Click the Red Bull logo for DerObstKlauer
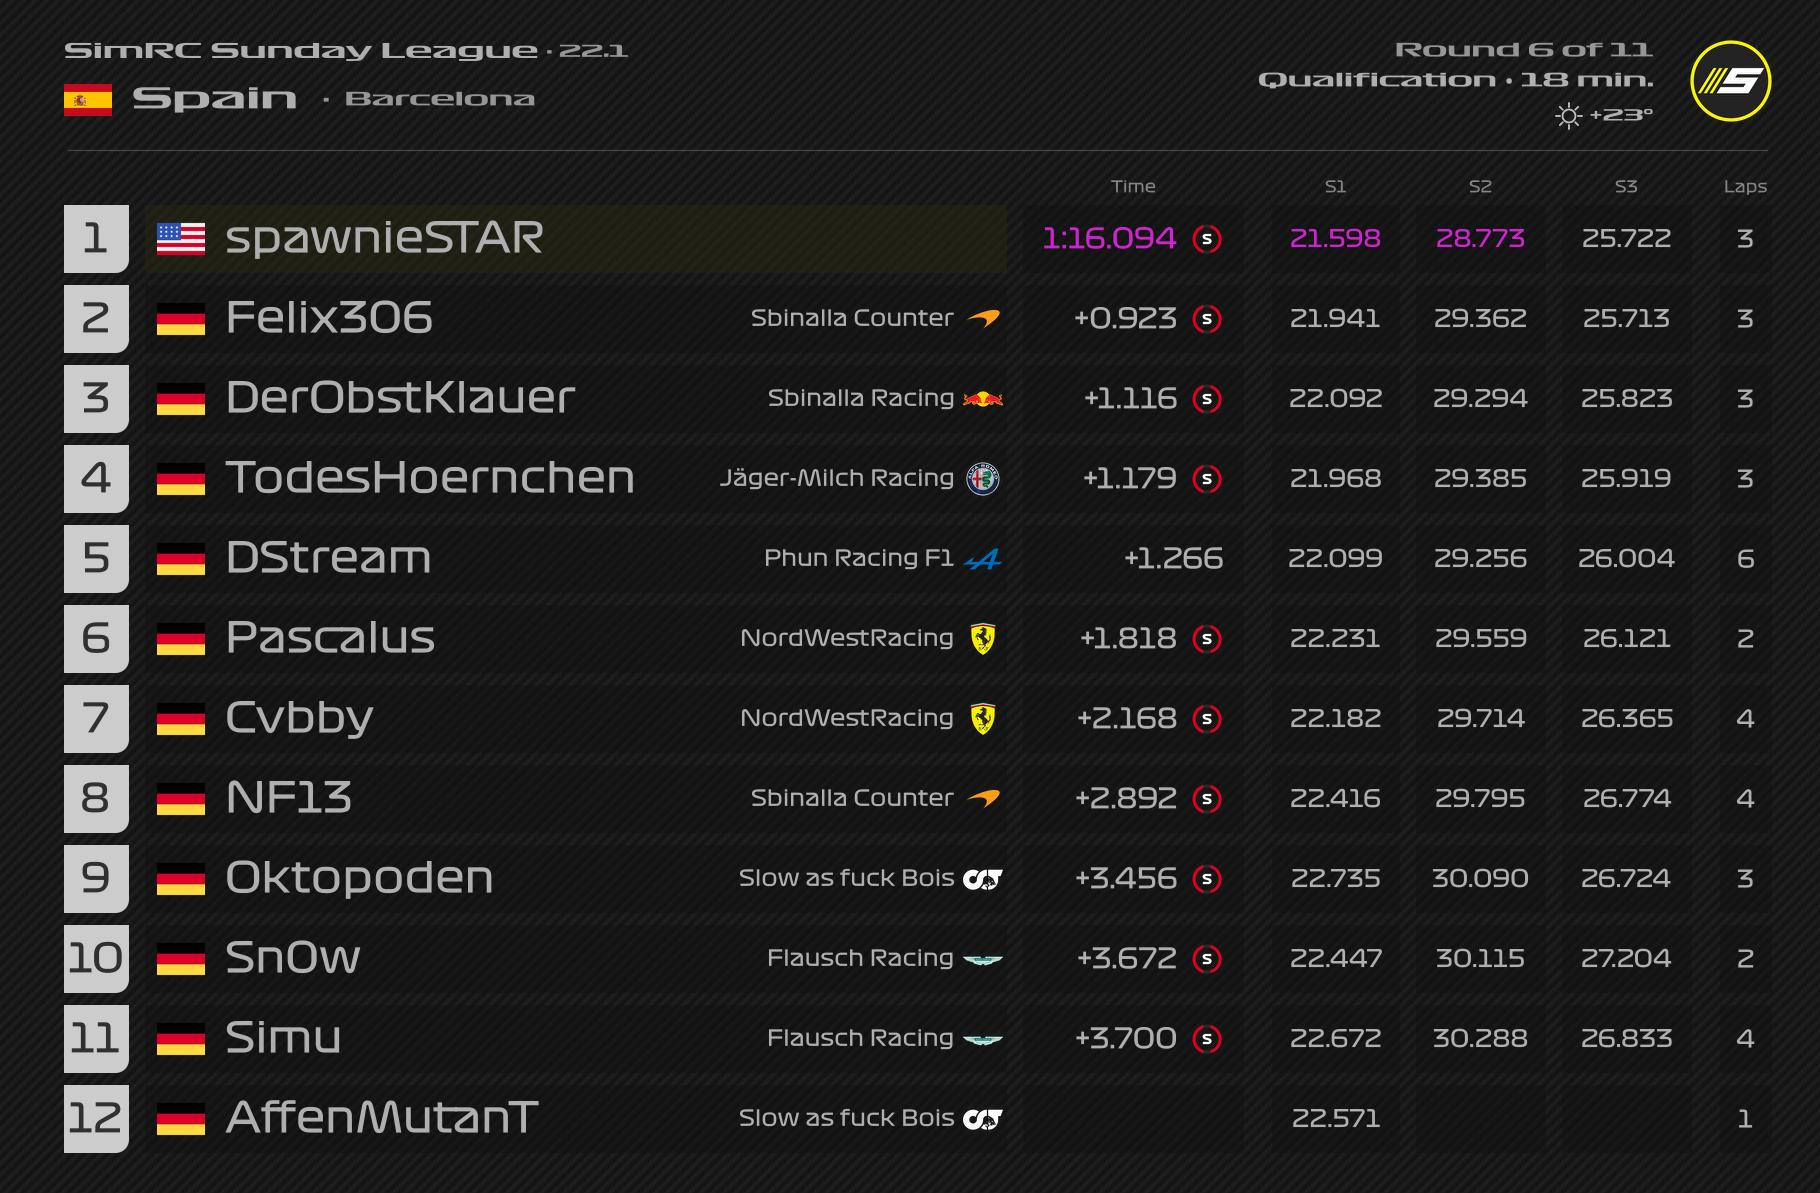Viewport: 1820px width, 1193px height. (983, 399)
